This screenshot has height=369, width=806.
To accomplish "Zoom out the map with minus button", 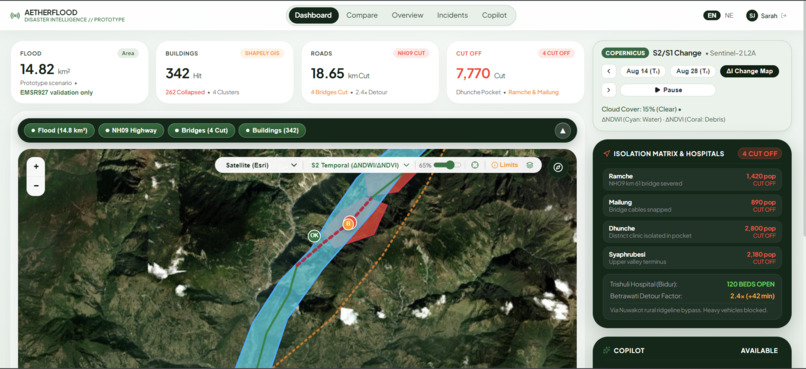I will (x=36, y=186).
